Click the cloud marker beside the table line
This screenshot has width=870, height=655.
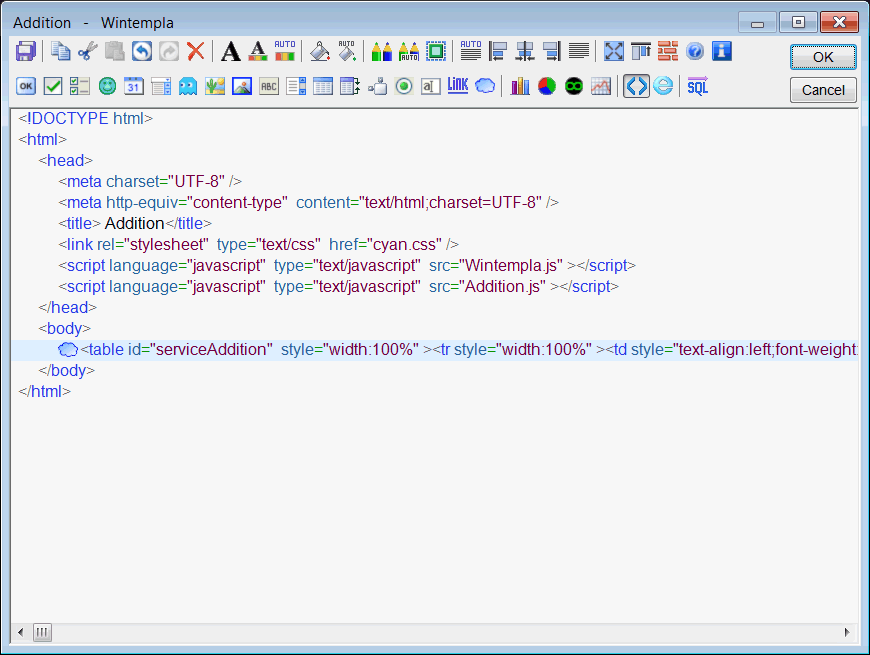(x=68, y=350)
